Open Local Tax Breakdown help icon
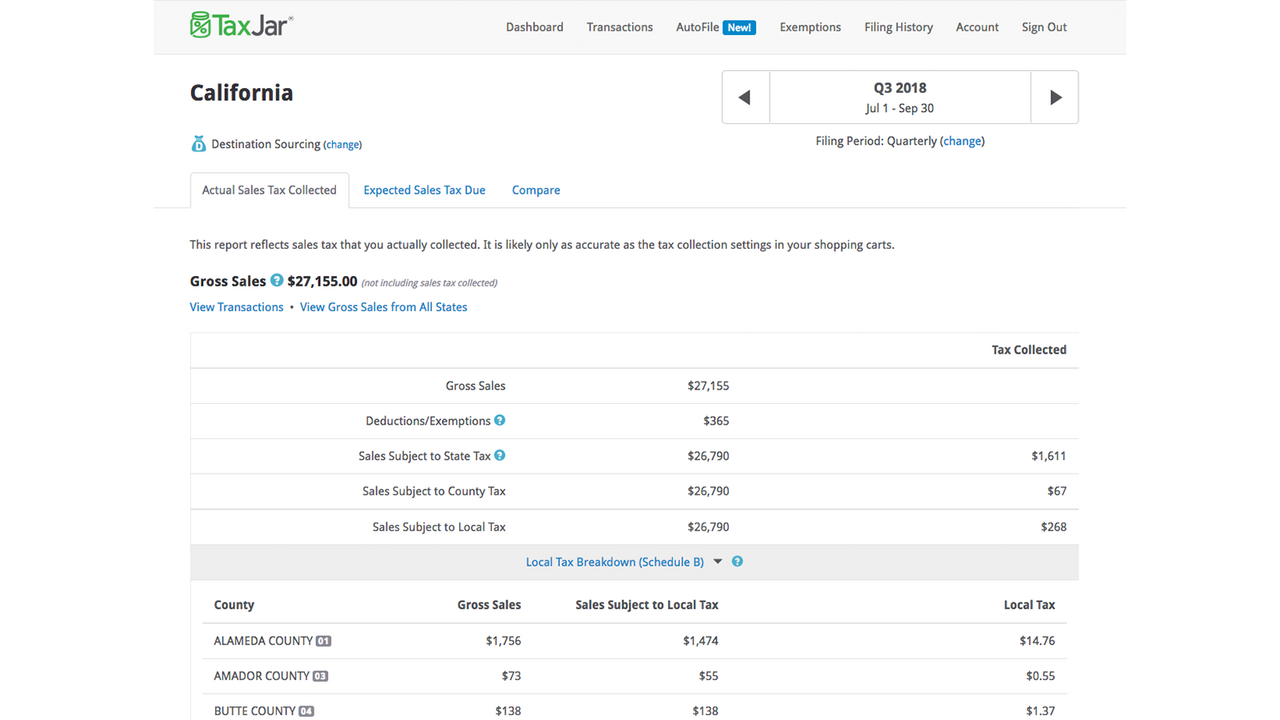Screen dimensions: 1280x720 pyautogui.click(x=737, y=561)
